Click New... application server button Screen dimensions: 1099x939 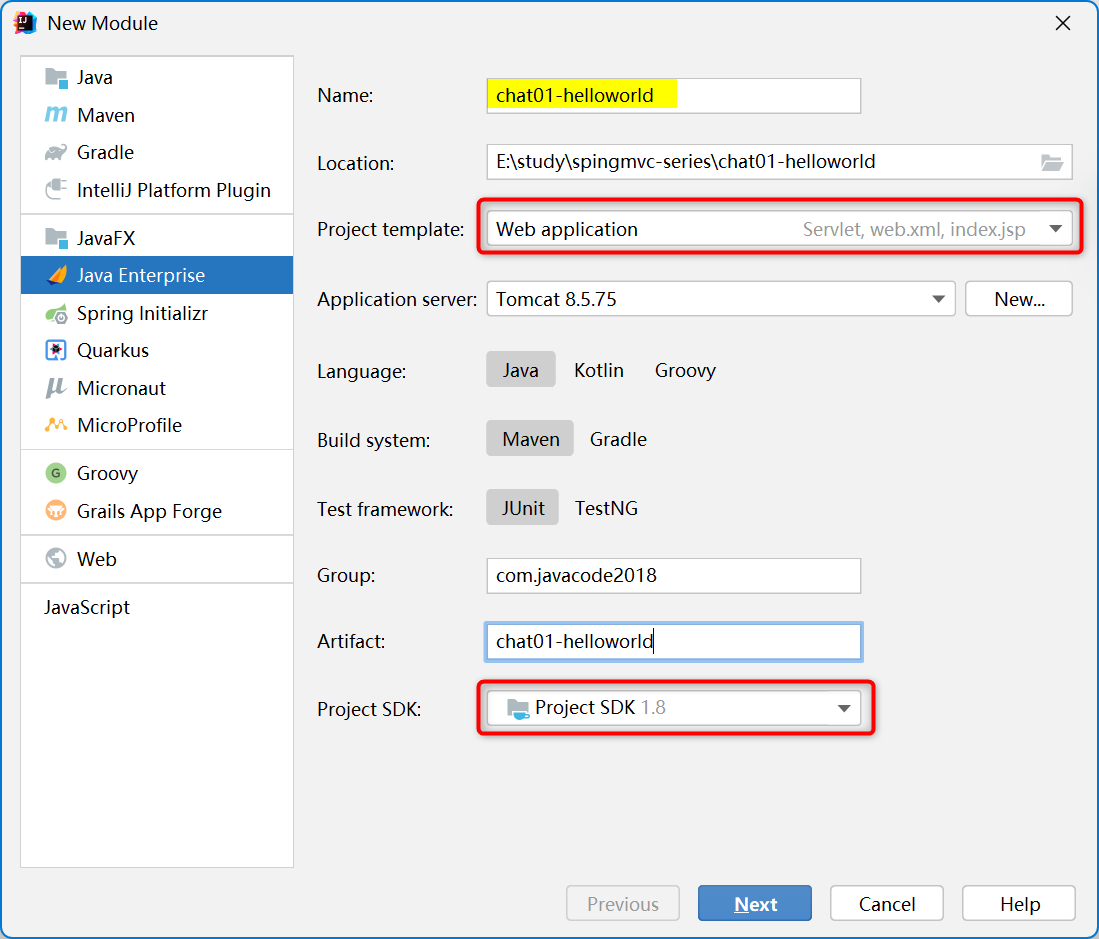click(x=1018, y=299)
